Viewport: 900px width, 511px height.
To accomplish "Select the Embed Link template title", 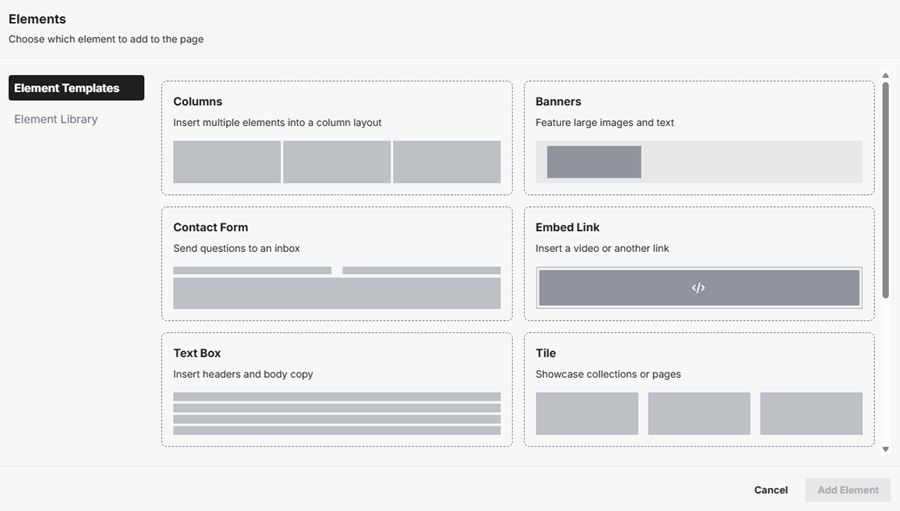I will point(568,227).
